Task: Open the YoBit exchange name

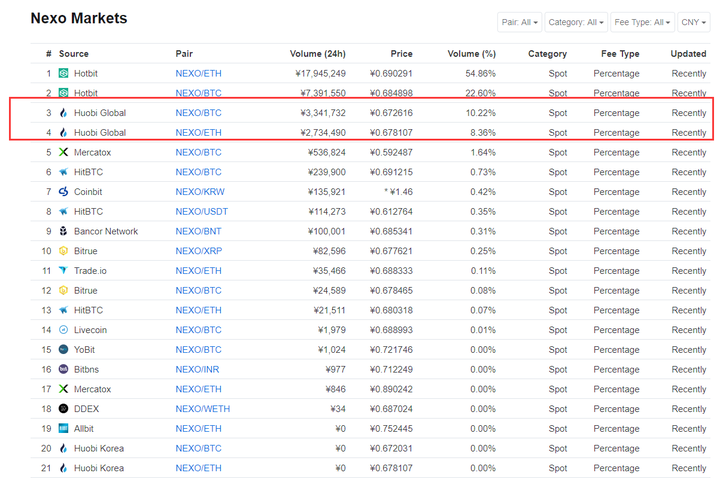Action: point(84,350)
